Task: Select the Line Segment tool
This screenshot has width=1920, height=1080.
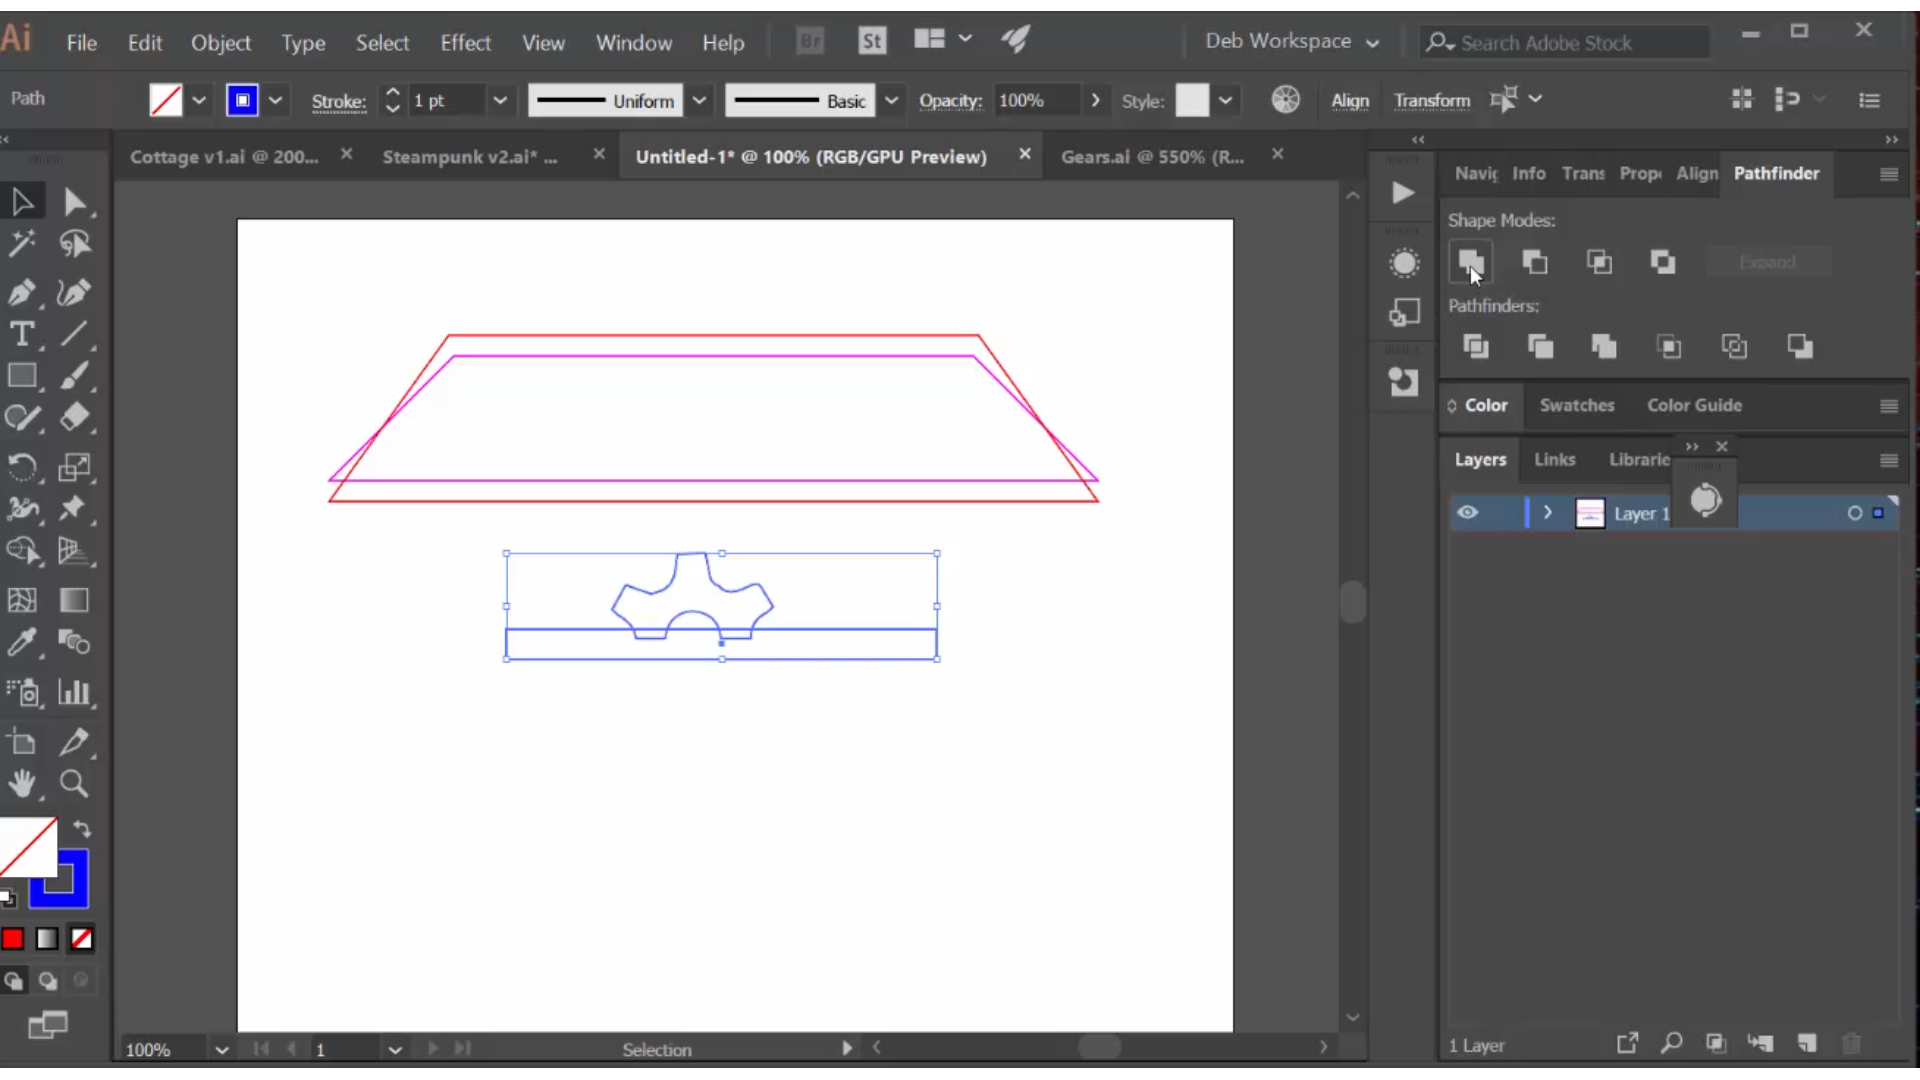Action: point(75,334)
